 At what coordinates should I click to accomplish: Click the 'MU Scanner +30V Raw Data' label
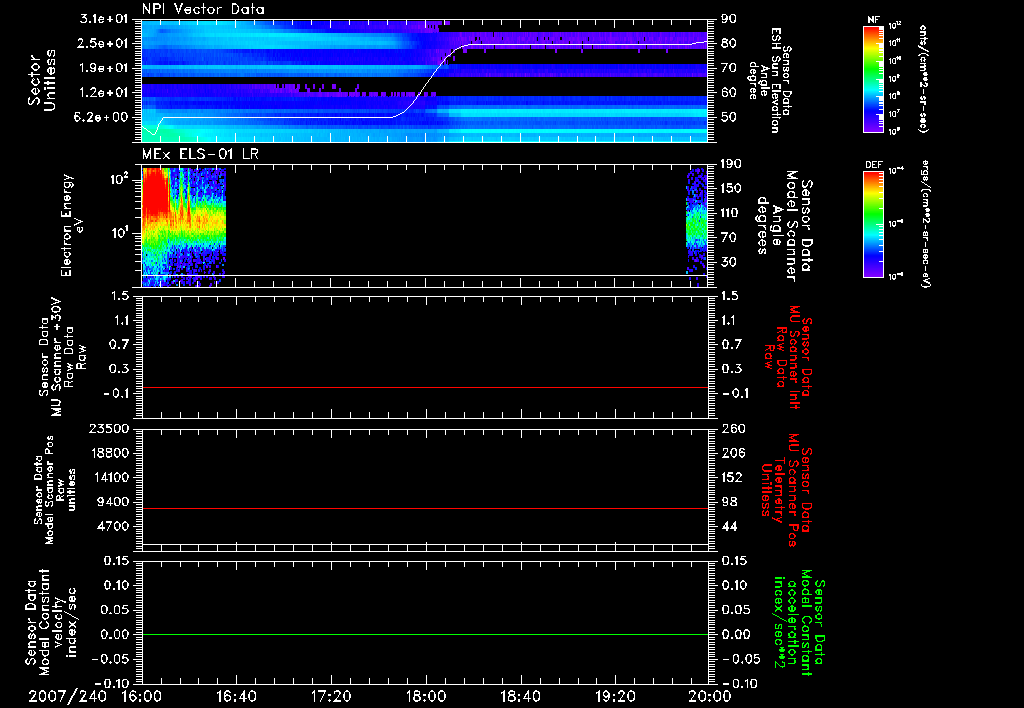pos(62,356)
